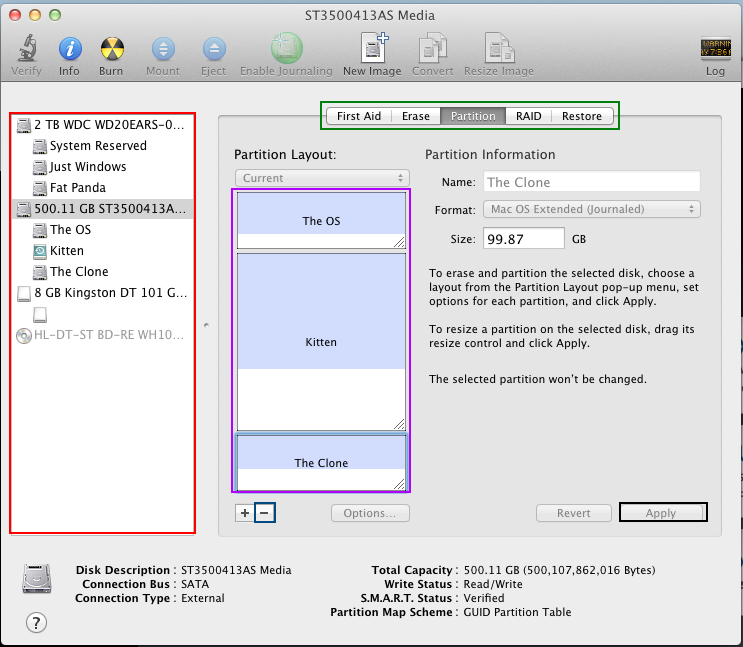Viewport: 743px width, 647px height.
Task: Switch to the Erase tab
Action: click(x=416, y=116)
